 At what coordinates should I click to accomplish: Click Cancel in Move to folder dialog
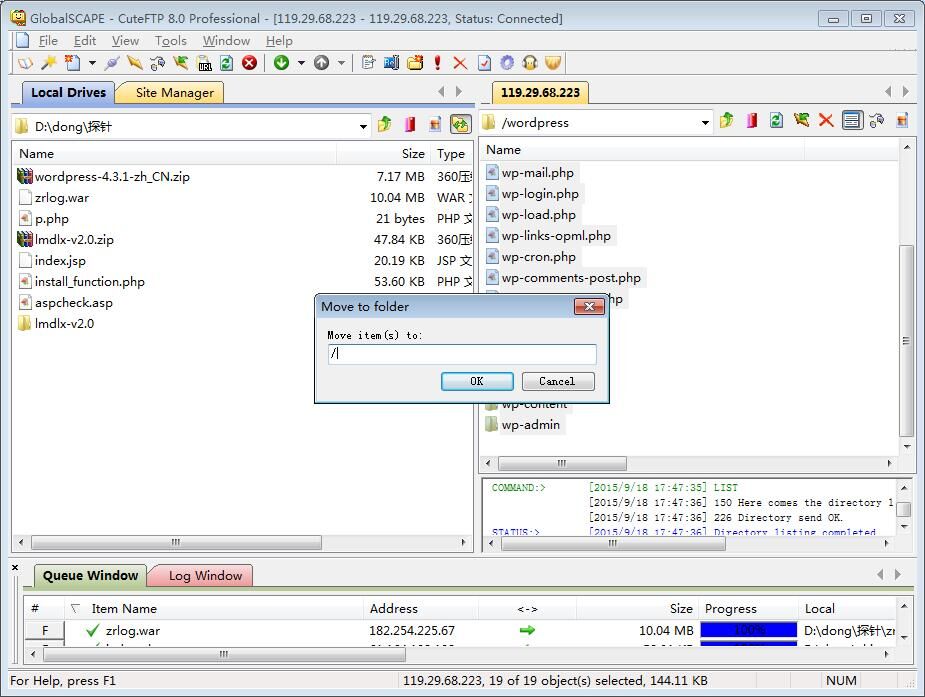557,382
